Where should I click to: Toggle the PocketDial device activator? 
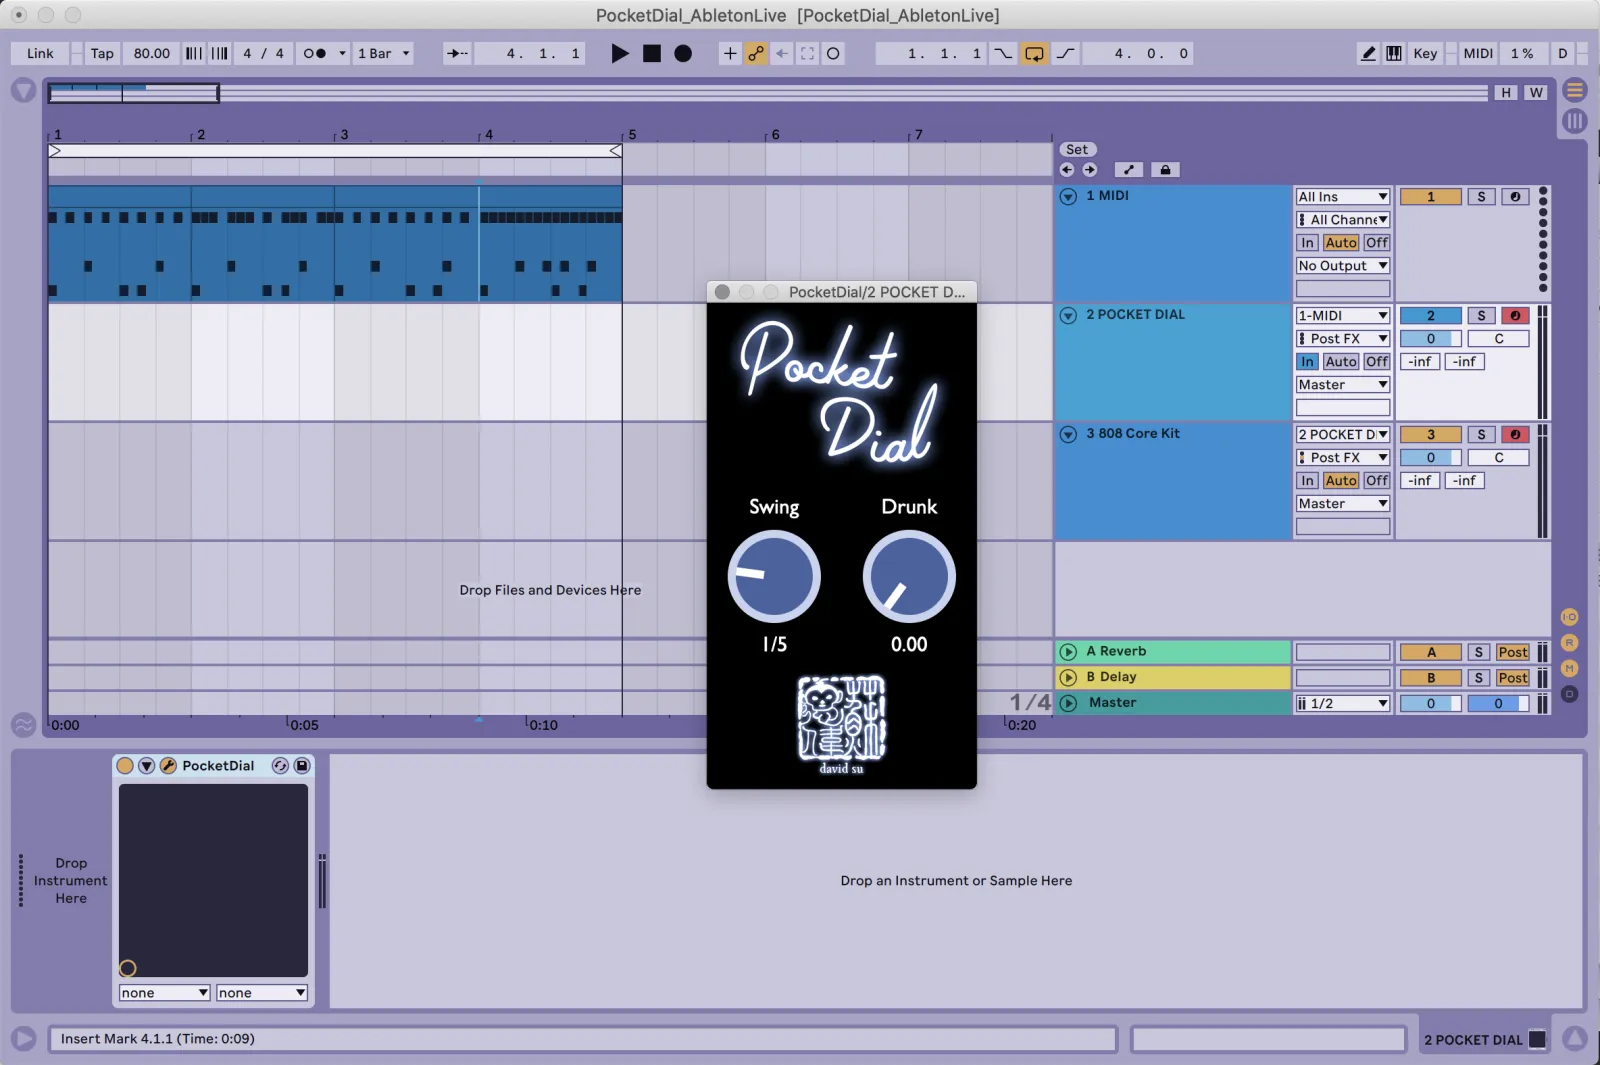[125, 766]
